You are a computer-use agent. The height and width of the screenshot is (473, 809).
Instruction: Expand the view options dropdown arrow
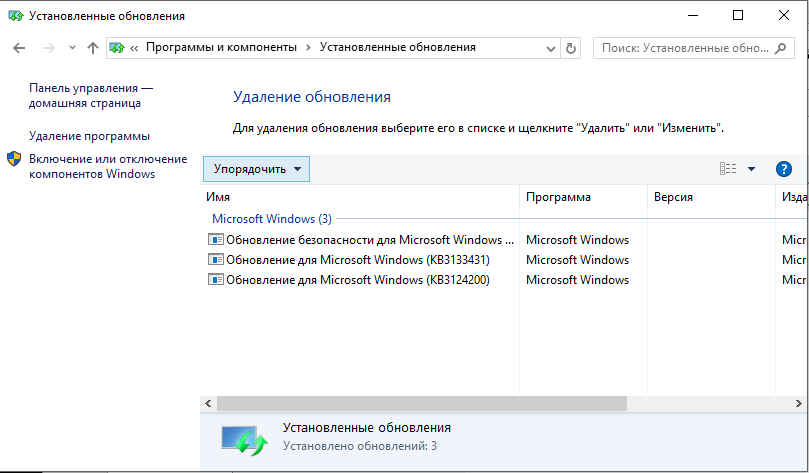click(x=751, y=169)
